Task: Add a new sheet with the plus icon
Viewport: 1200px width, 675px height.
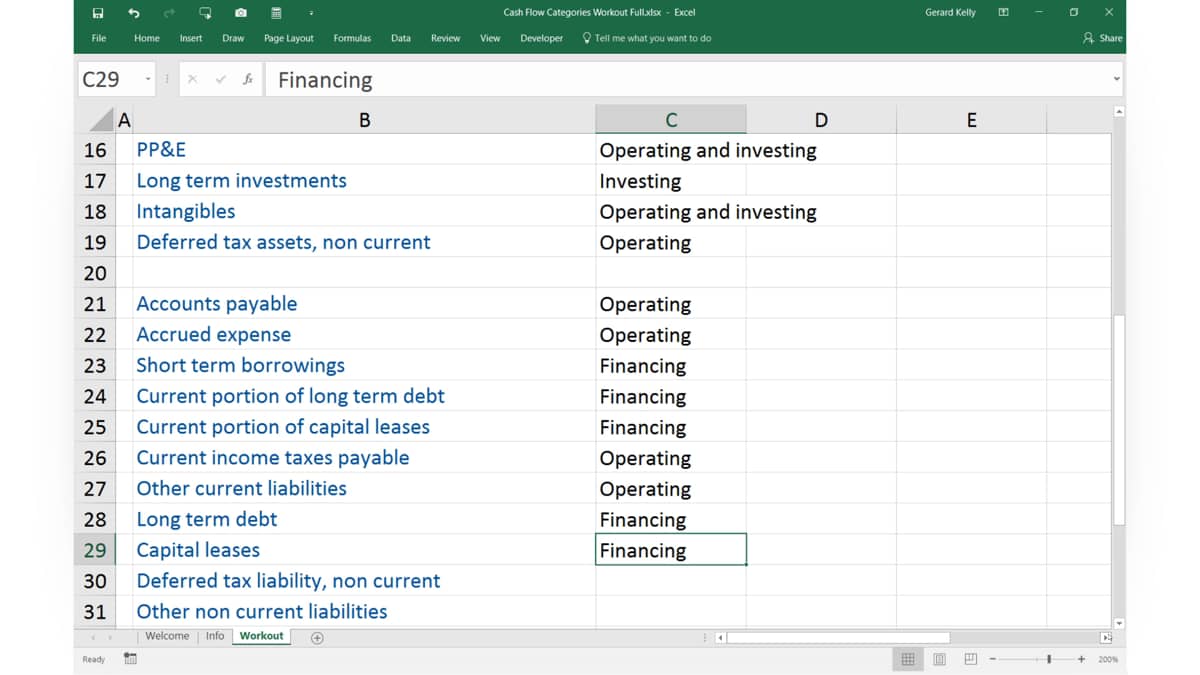Action: tap(317, 638)
